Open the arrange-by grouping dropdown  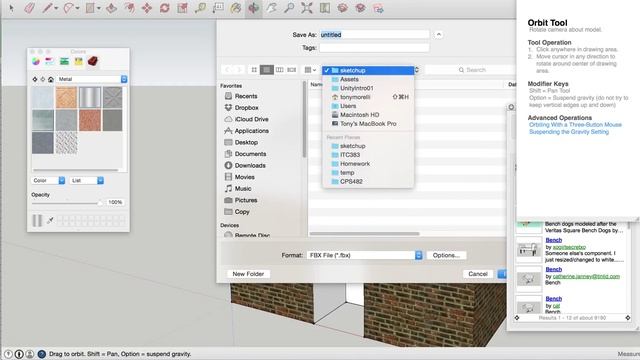[x=311, y=70]
